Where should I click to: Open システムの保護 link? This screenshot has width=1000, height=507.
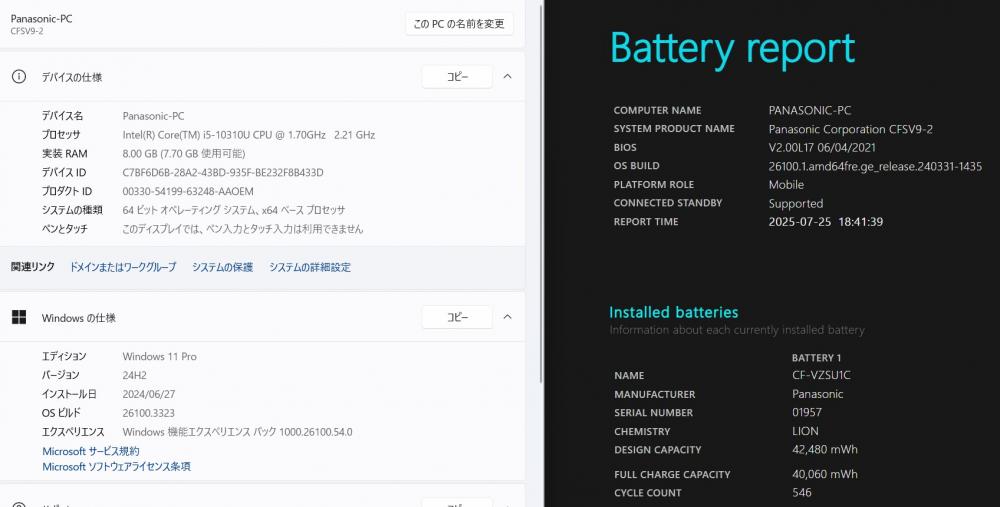[x=223, y=267]
